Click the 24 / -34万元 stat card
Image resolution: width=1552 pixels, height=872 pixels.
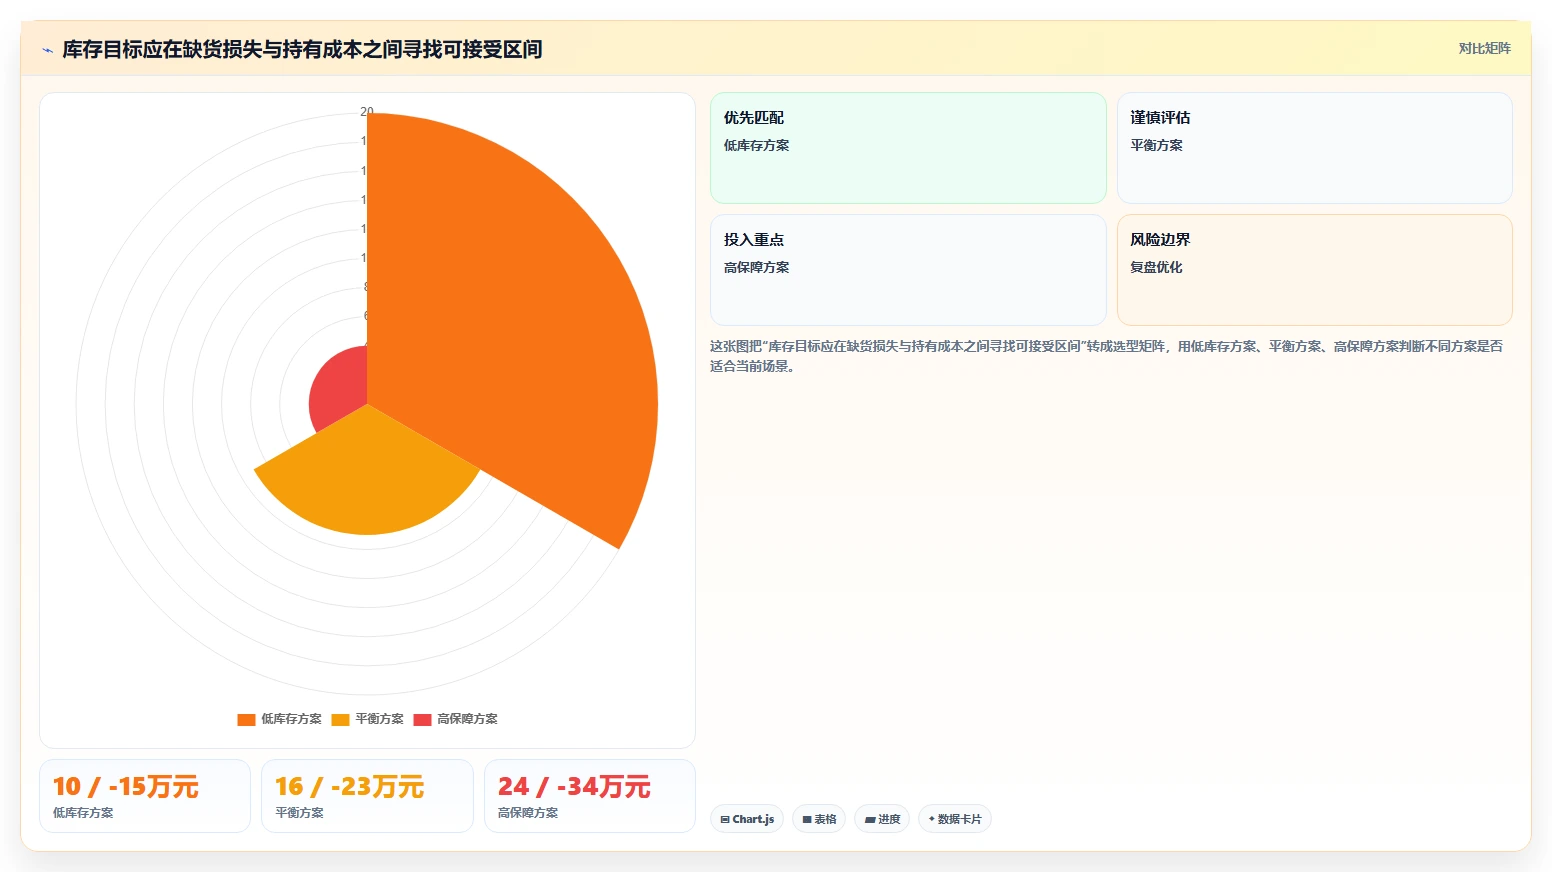590,796
